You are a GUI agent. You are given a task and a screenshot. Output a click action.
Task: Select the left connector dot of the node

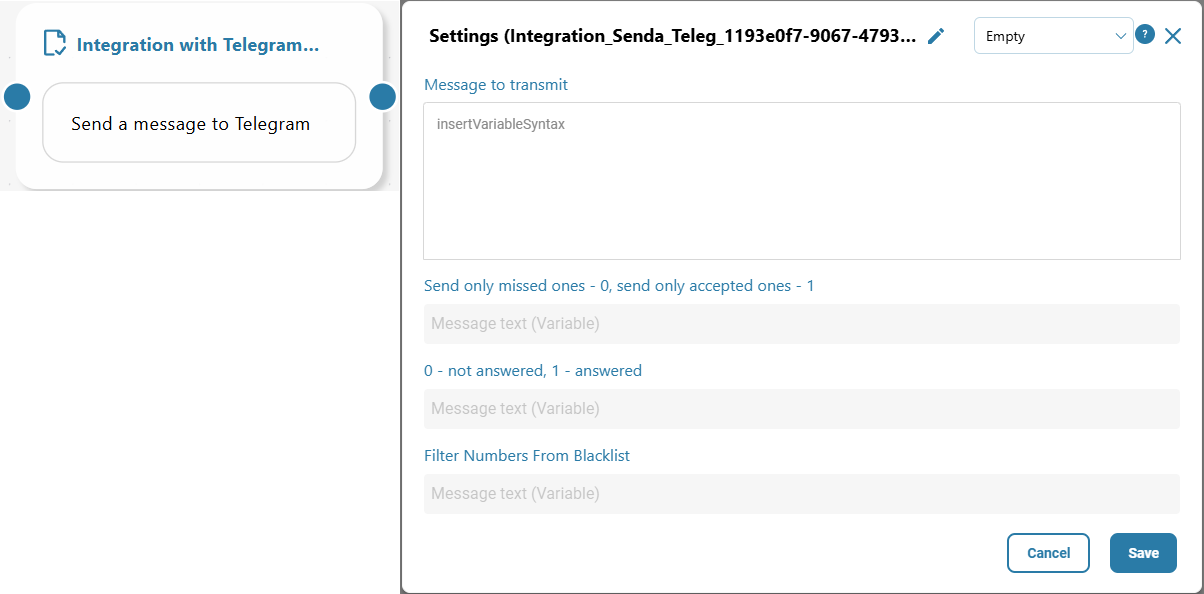click(x=17, y=97)
